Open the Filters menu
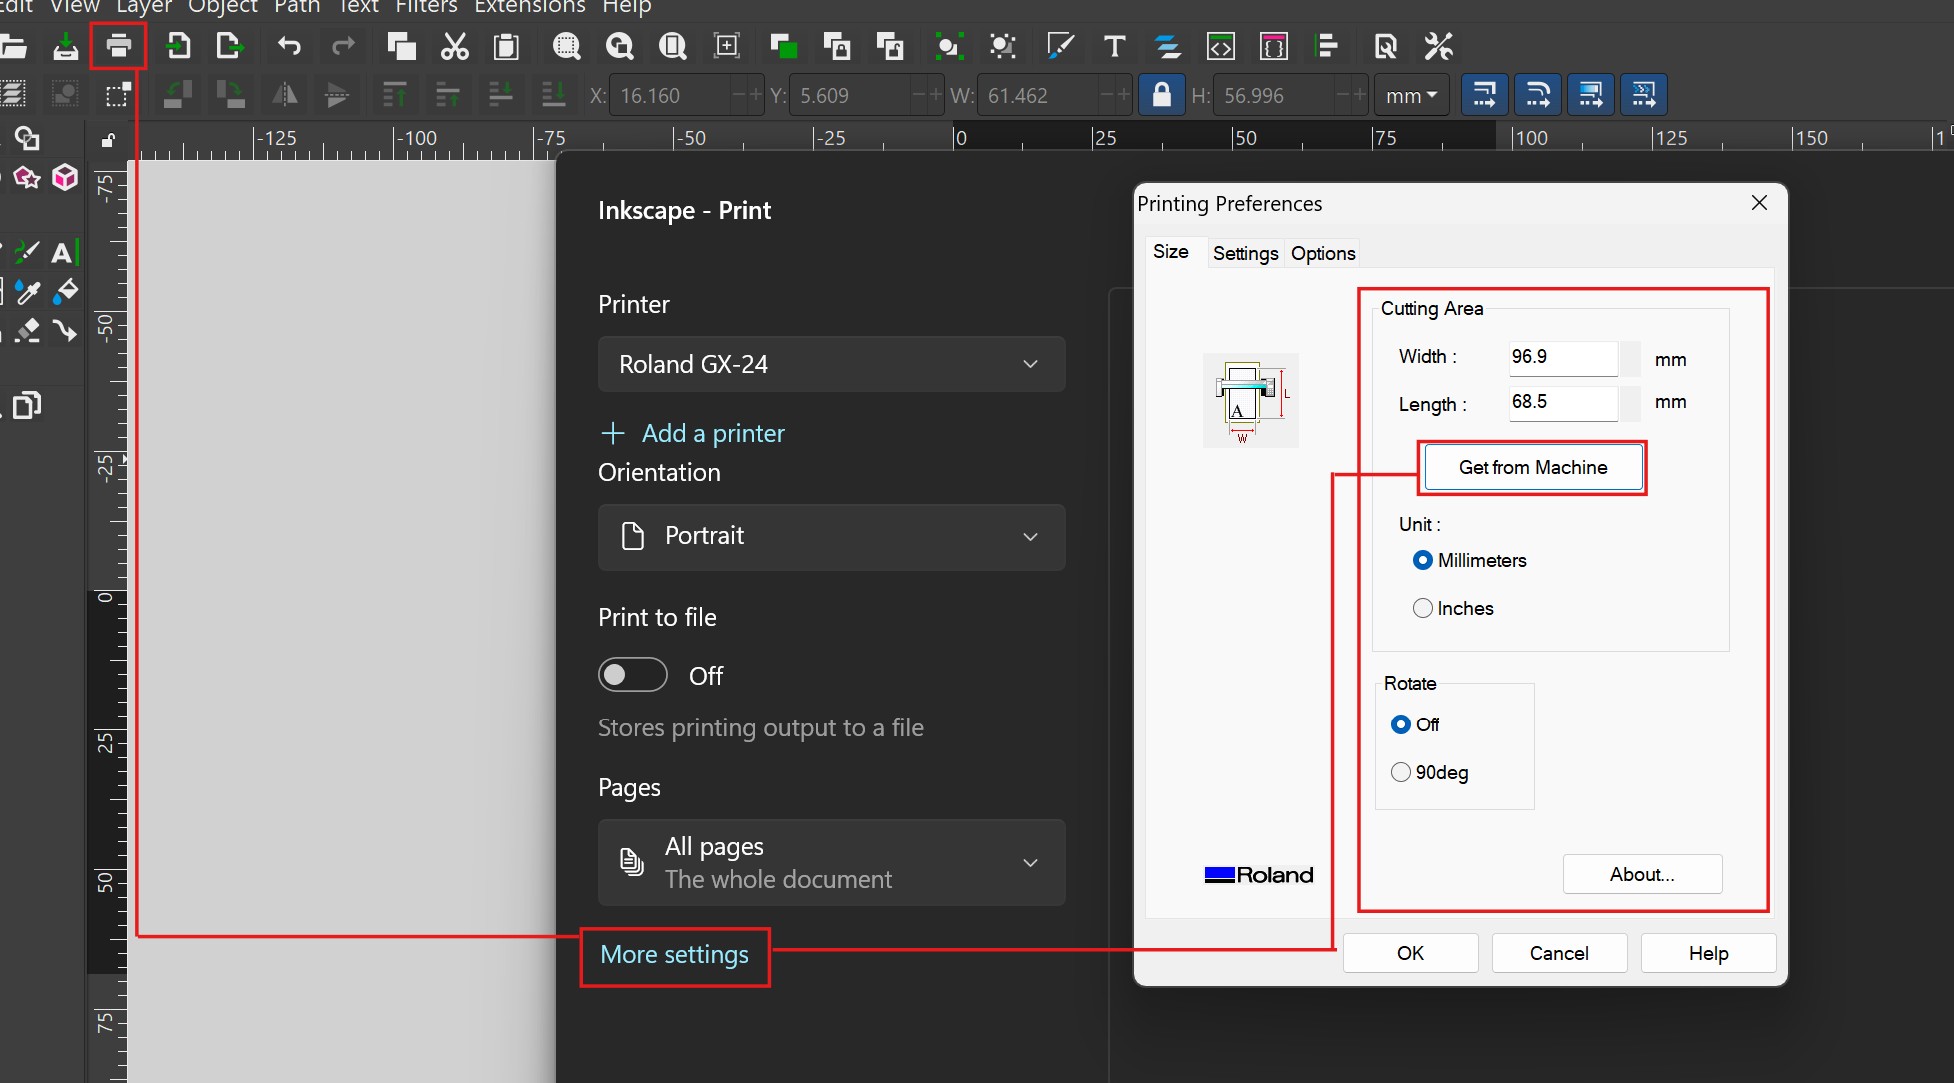The image size is (1954, 1083). tap(426, 7)
